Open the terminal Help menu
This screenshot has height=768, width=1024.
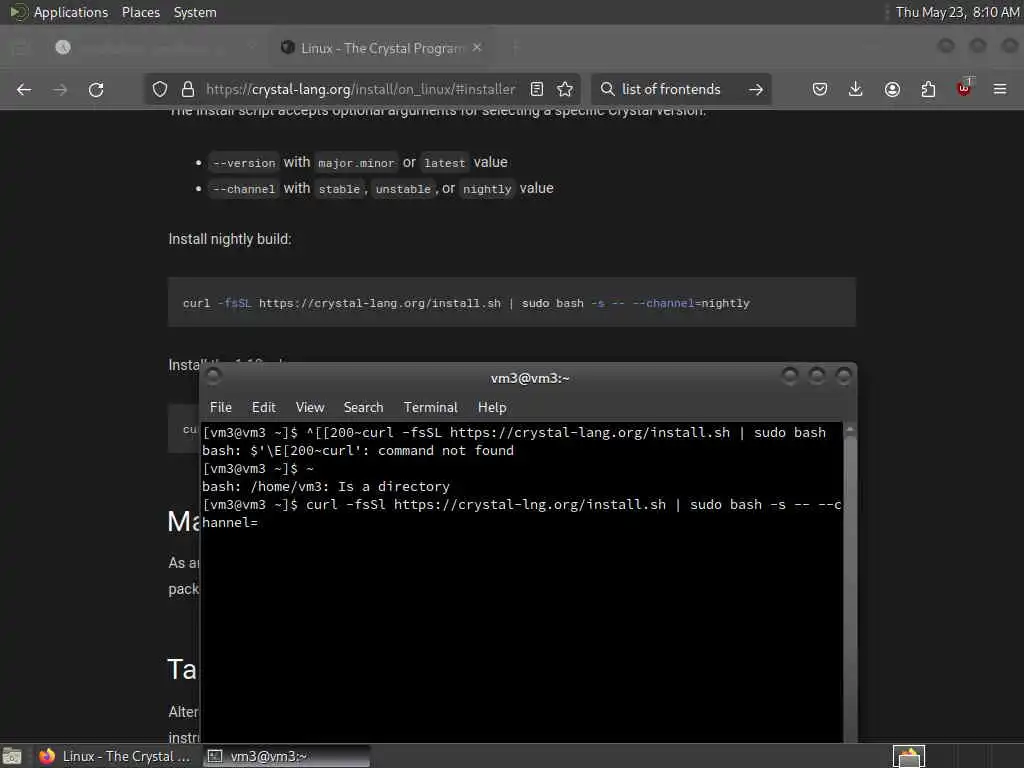tap(492, 408)
